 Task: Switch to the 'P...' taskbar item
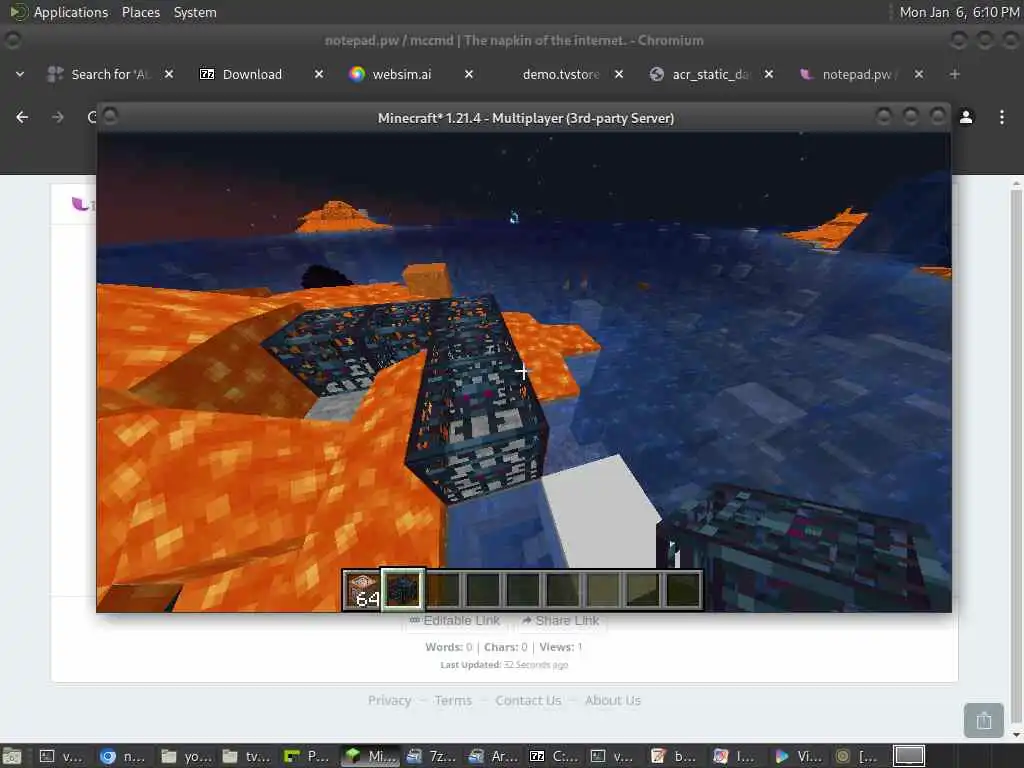307,756
